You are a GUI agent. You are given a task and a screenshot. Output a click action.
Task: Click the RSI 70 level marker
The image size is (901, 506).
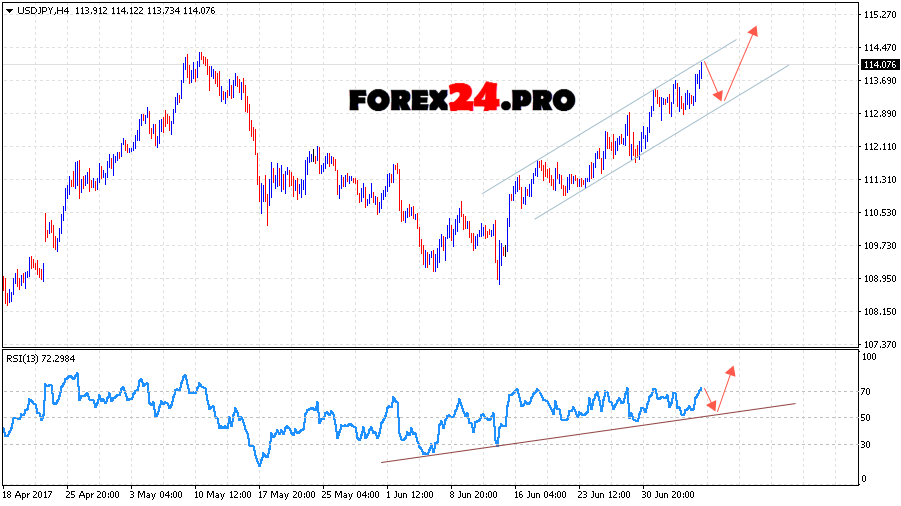point(868,393)
